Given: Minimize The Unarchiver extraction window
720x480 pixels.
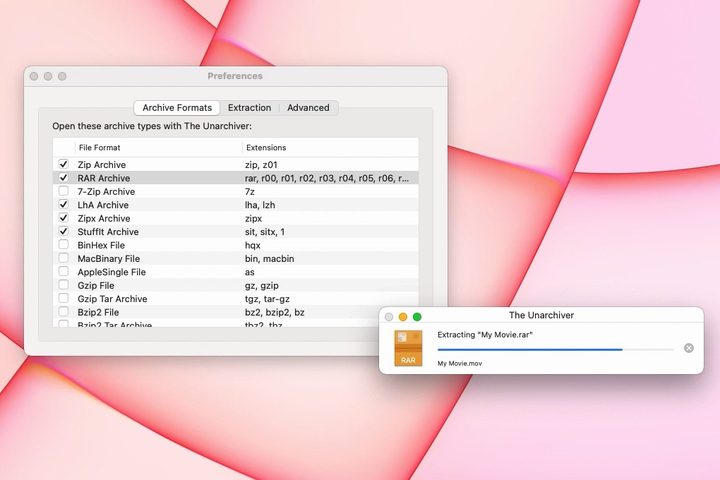Looking at the screenshot, I should pyautogui.click(x=403, y=316).
